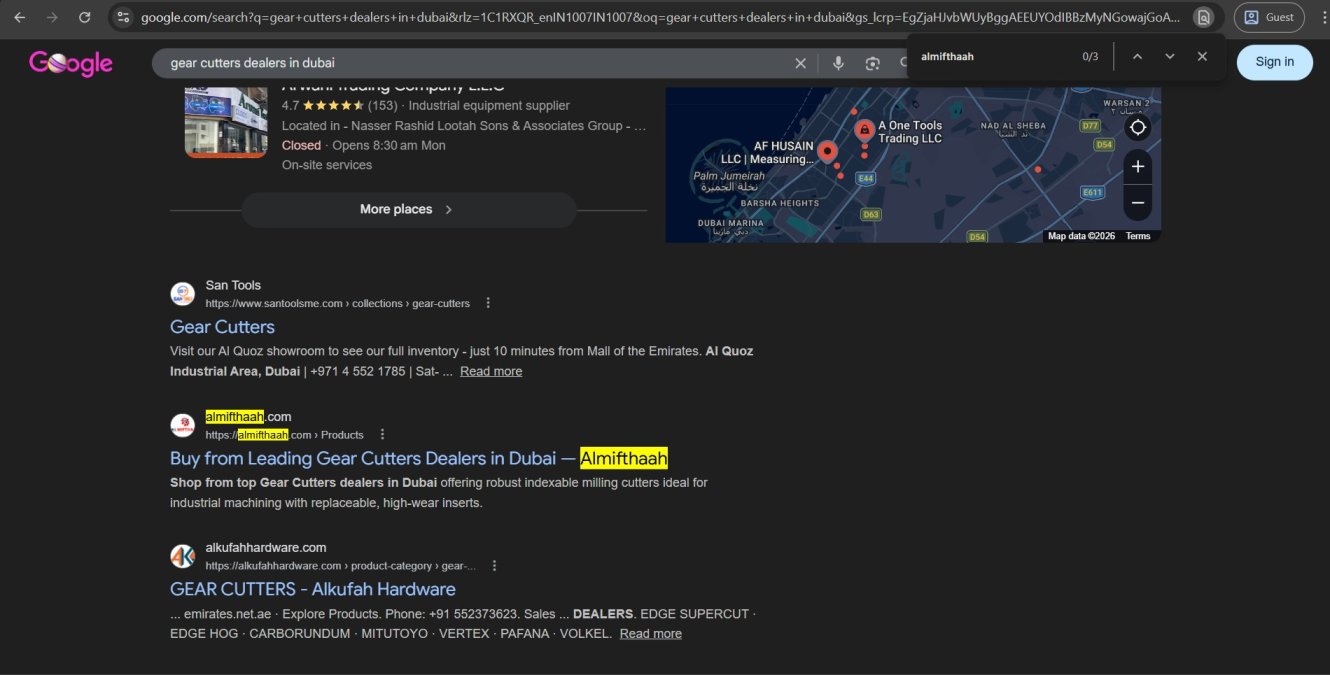
Task: Close the find-in-page bar
Action: click(x=1202, y=57)
